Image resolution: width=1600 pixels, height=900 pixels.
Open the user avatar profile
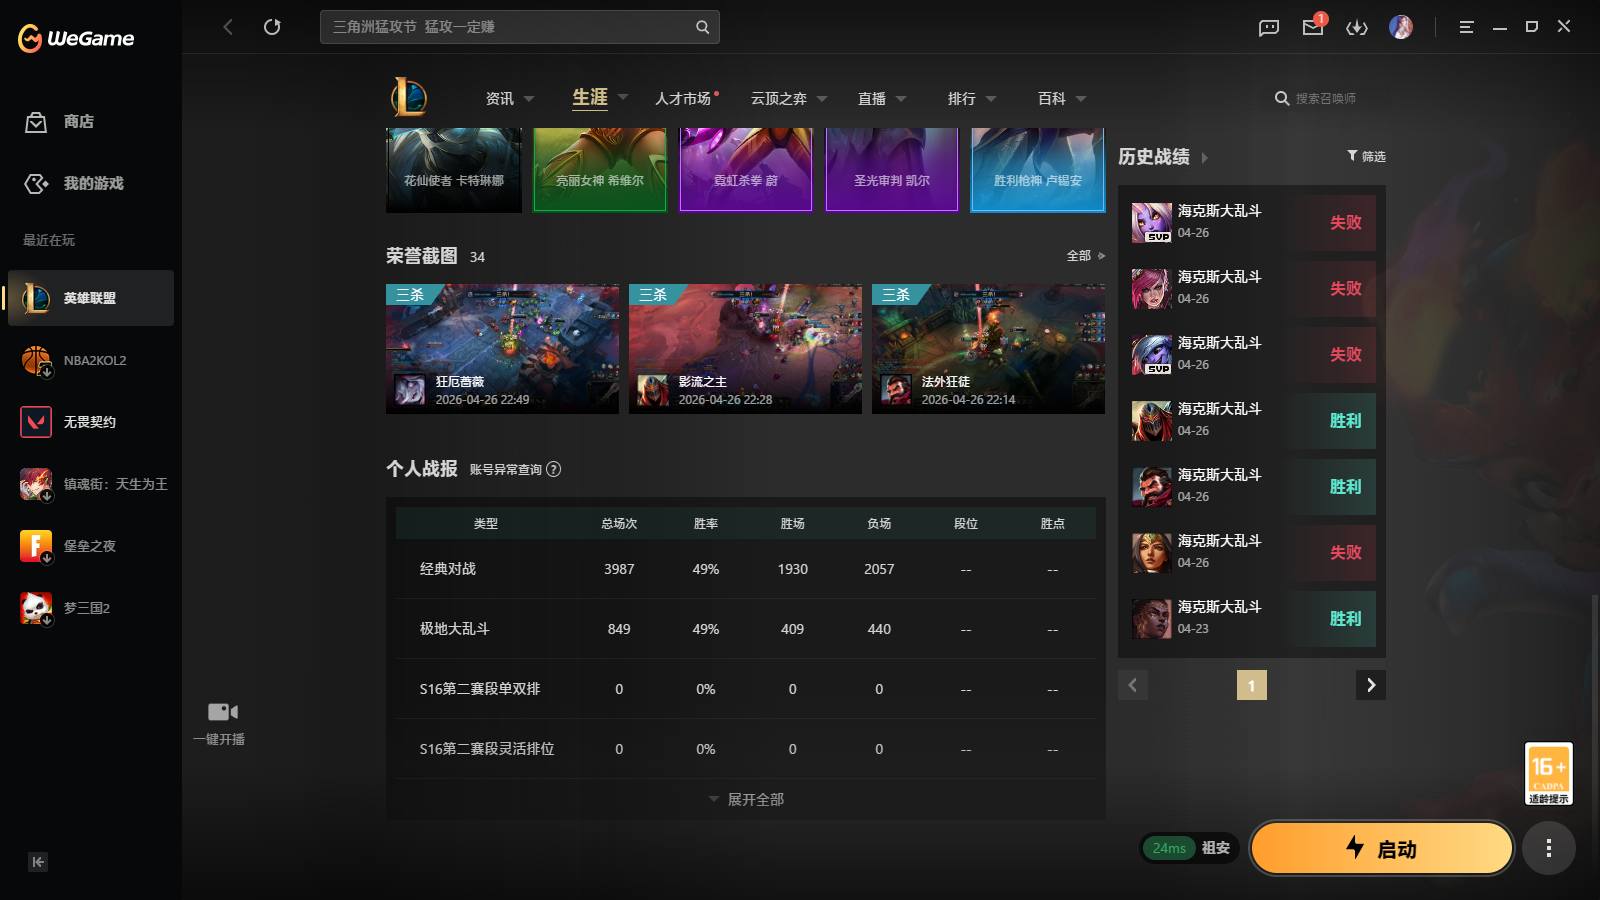(1401, 27)
